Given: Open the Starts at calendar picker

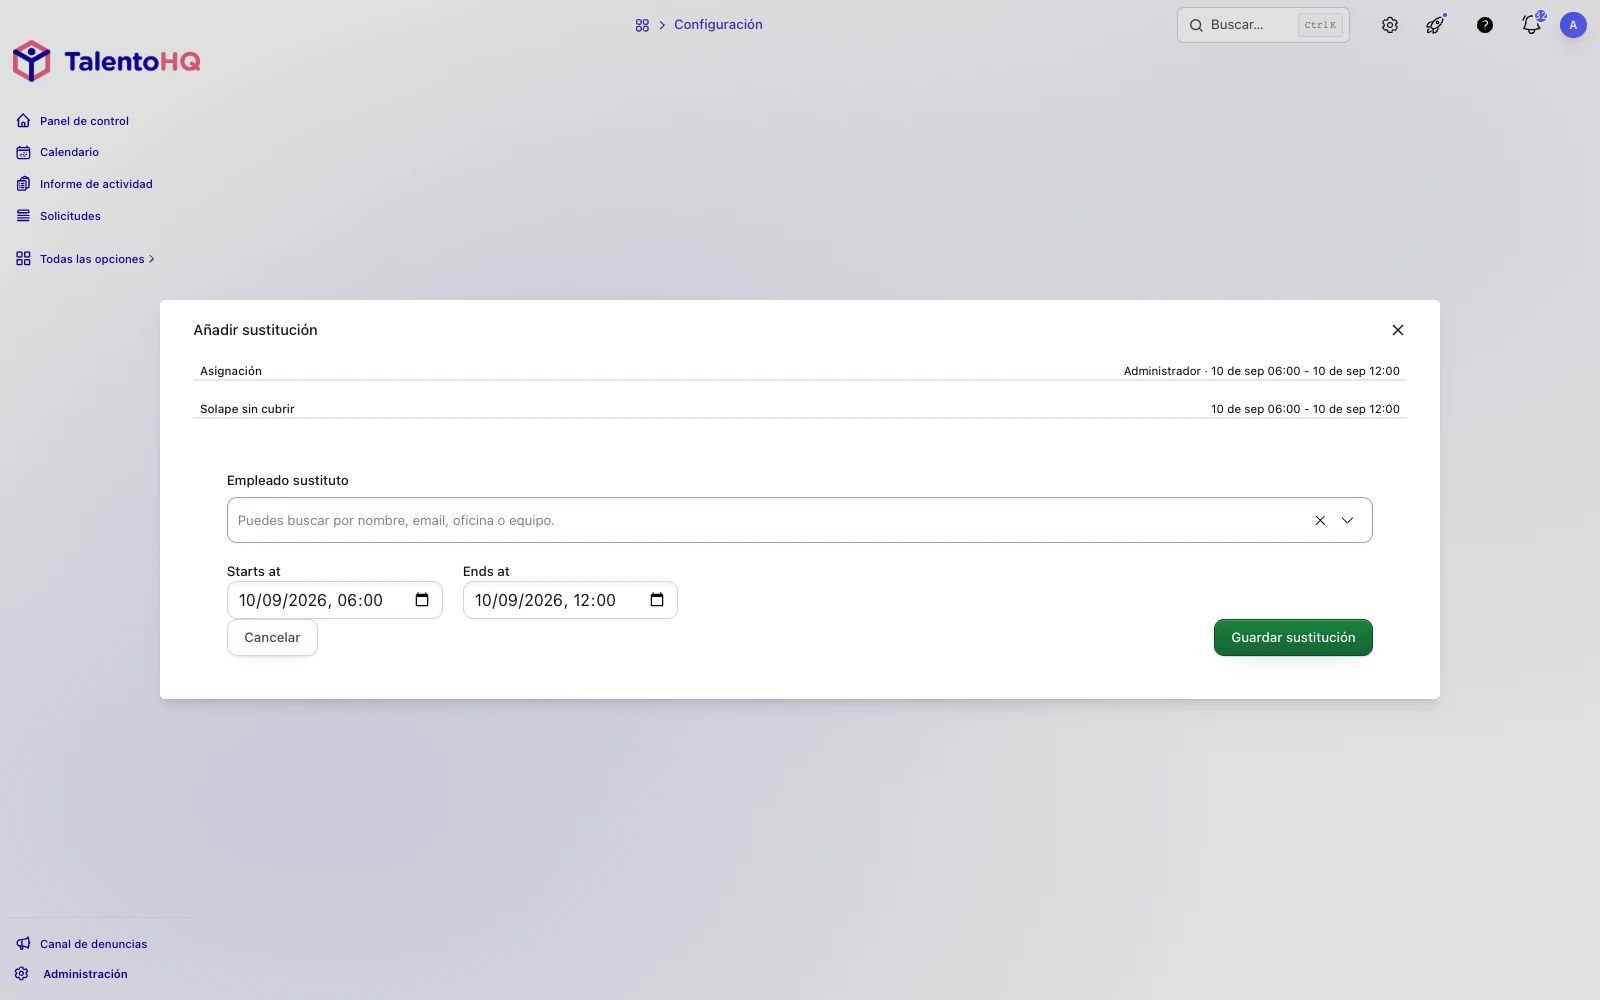Looking at the screenshot, I should [x=422, y=600].
